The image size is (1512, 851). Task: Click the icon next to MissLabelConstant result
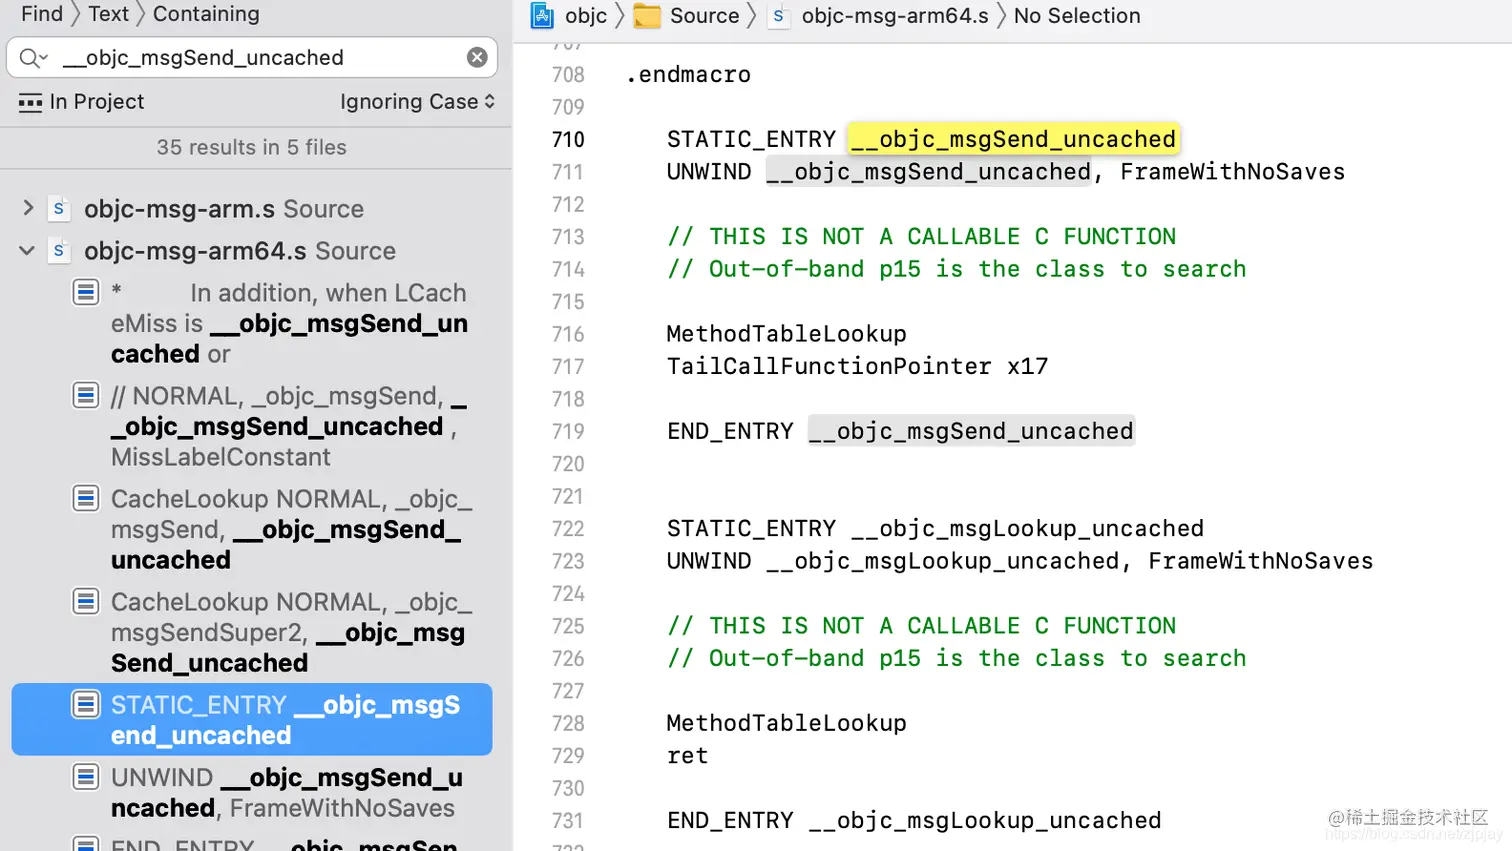coord(86,395)
